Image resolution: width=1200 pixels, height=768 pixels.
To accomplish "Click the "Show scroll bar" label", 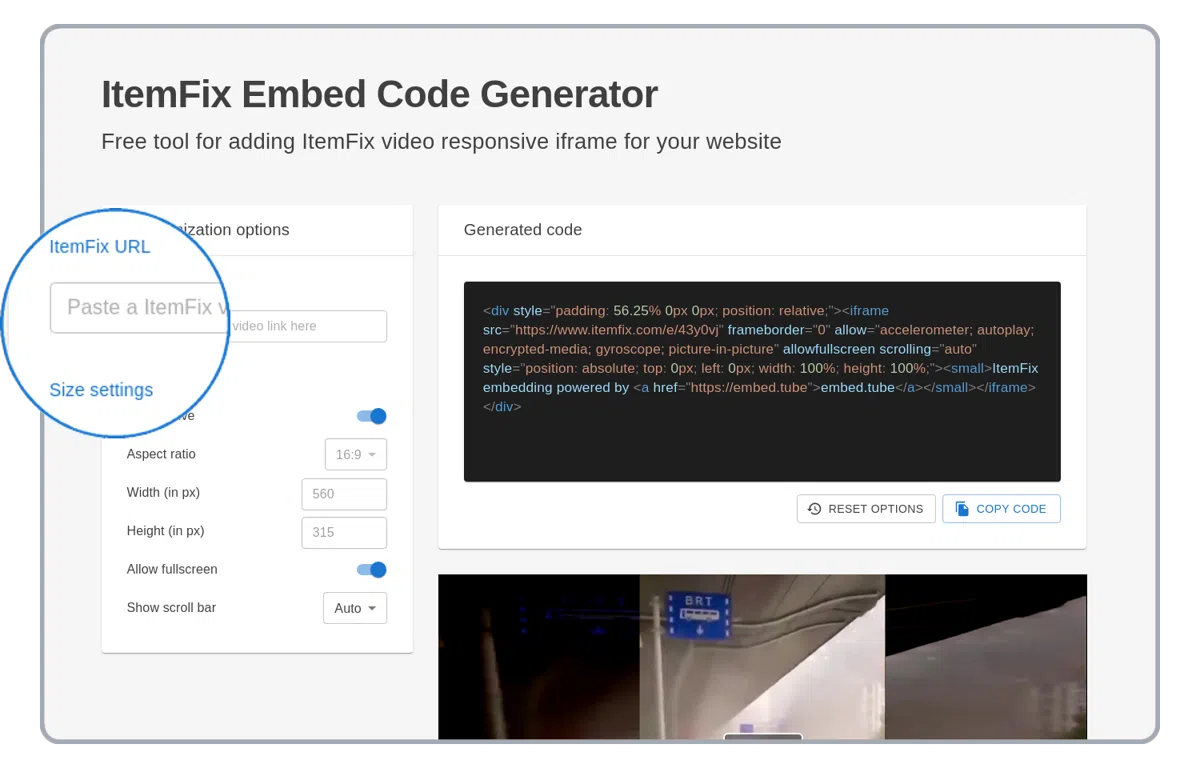I will click(x=171, y=608).
